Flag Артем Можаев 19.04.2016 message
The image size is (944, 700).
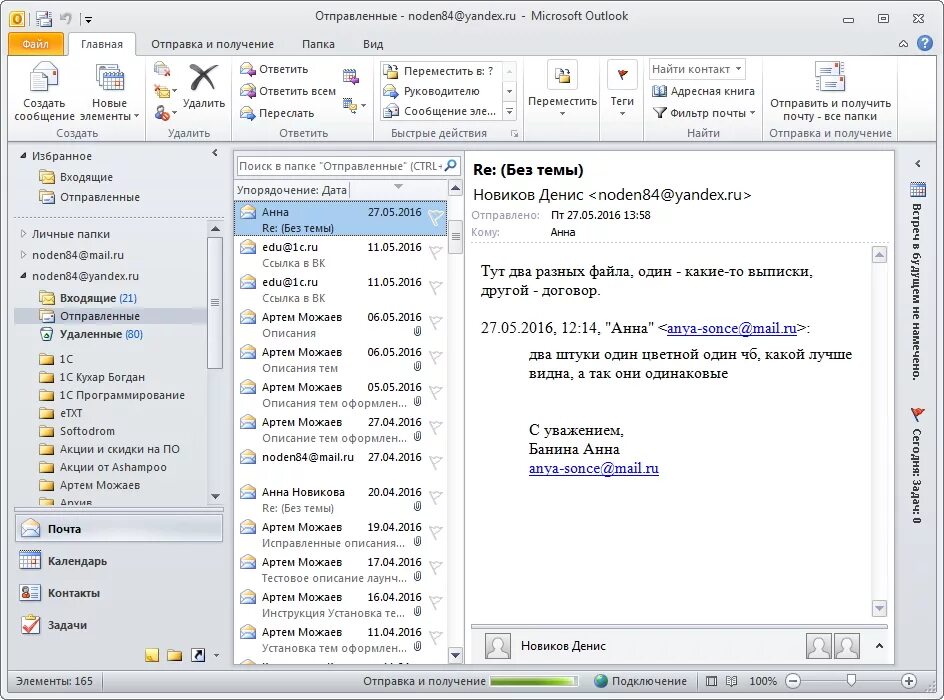click(435, 533)
